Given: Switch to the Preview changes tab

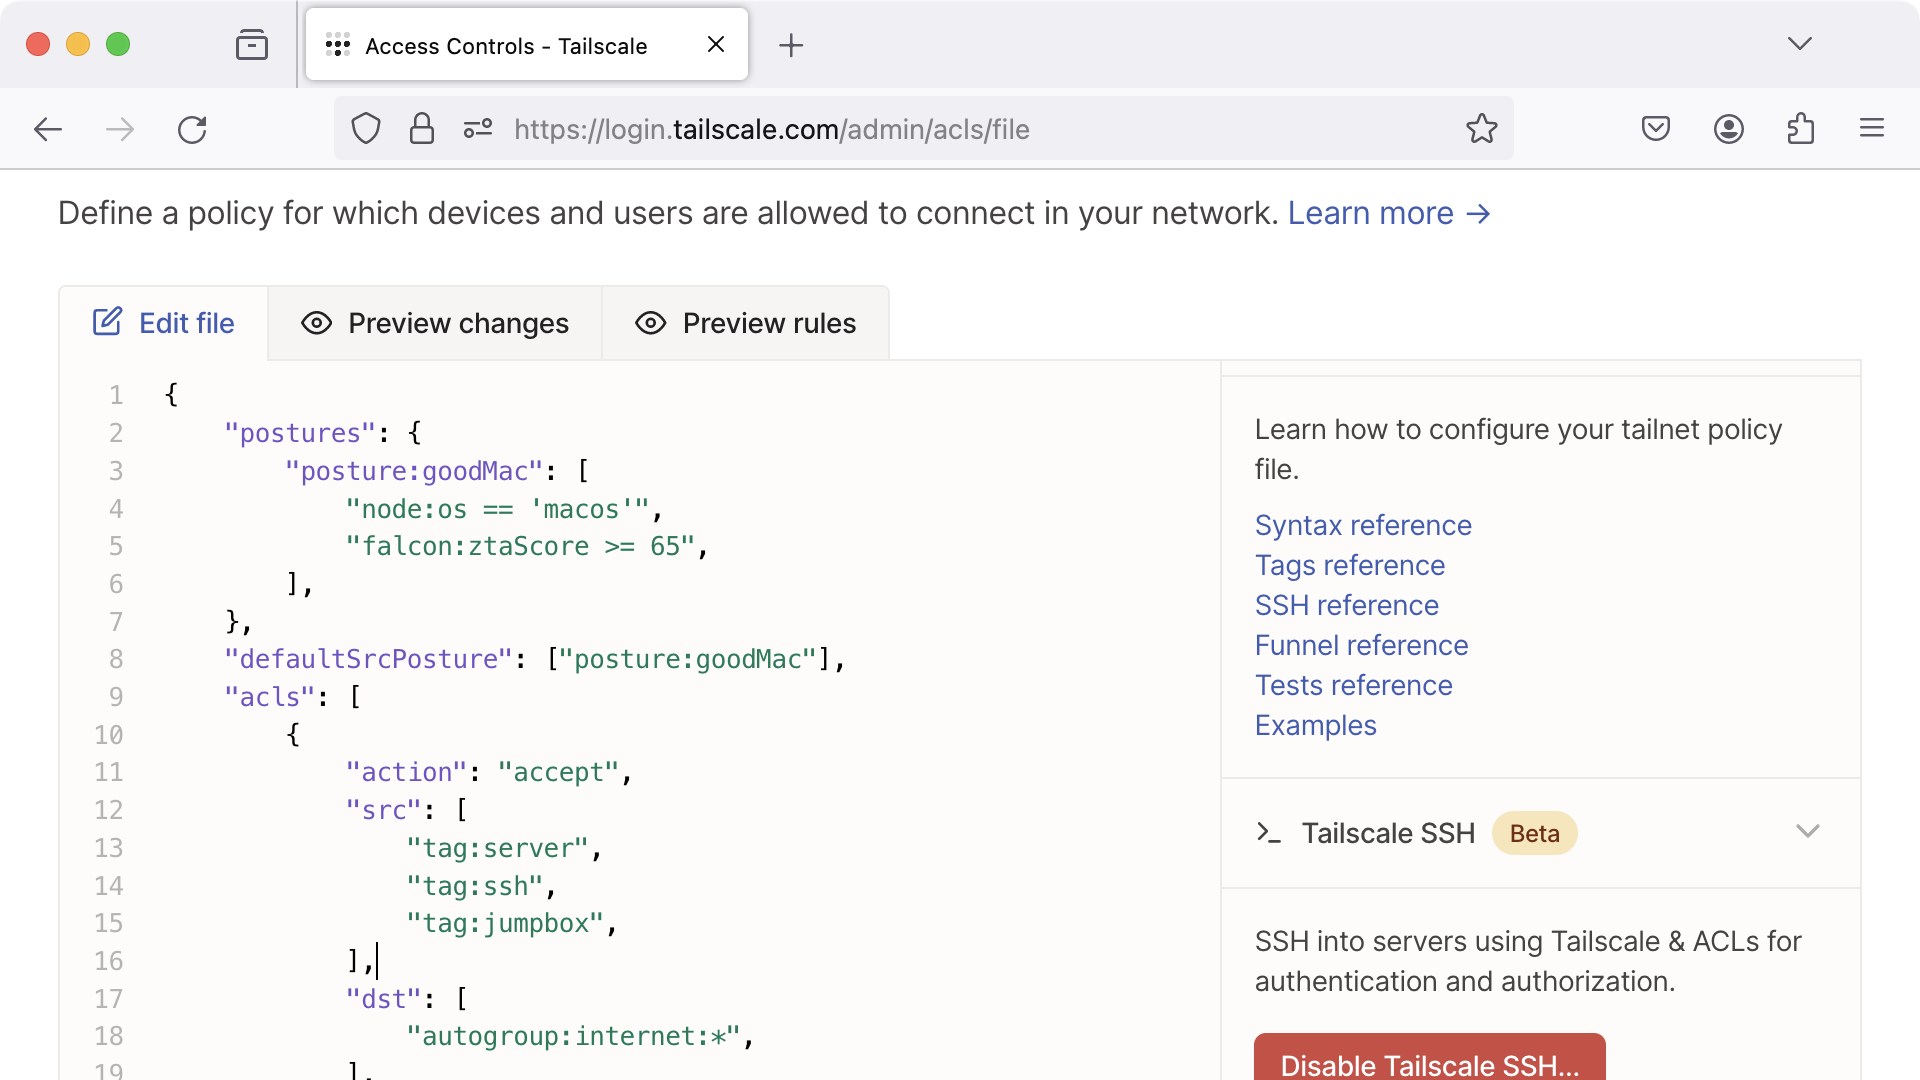Looking at the screenshot, I should 435,323.
